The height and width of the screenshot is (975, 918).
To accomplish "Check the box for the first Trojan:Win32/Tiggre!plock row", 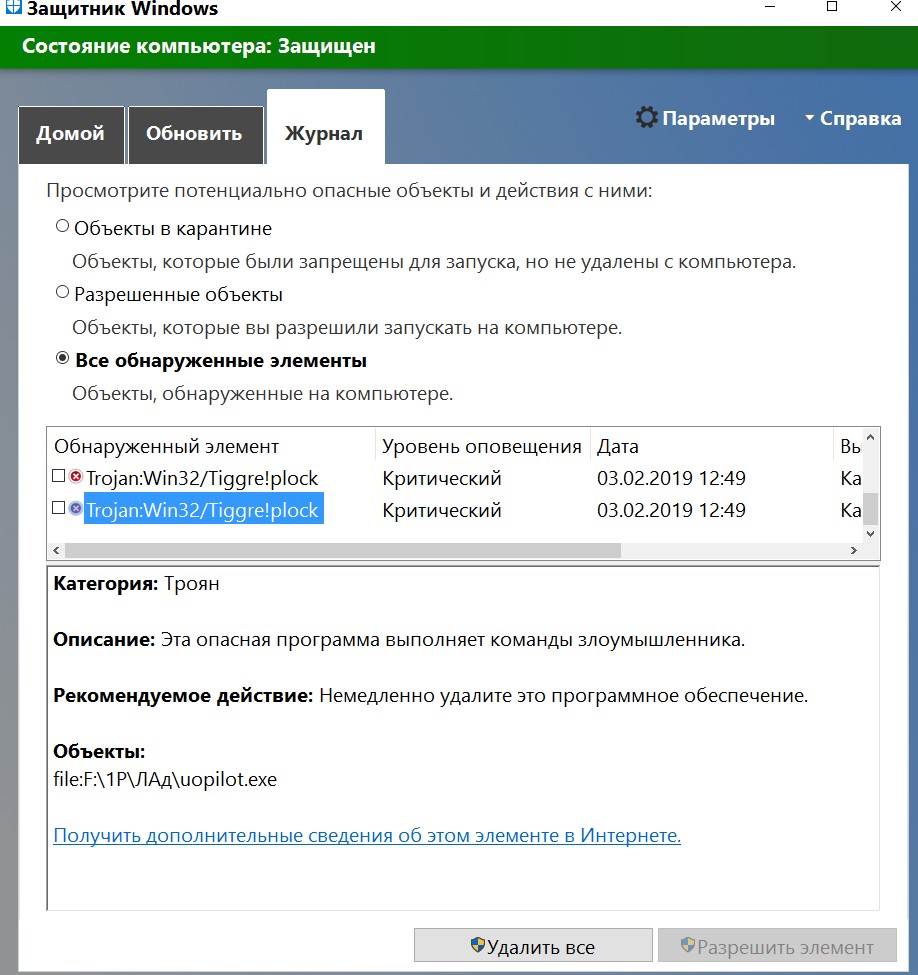I will (x=58, y=476).
